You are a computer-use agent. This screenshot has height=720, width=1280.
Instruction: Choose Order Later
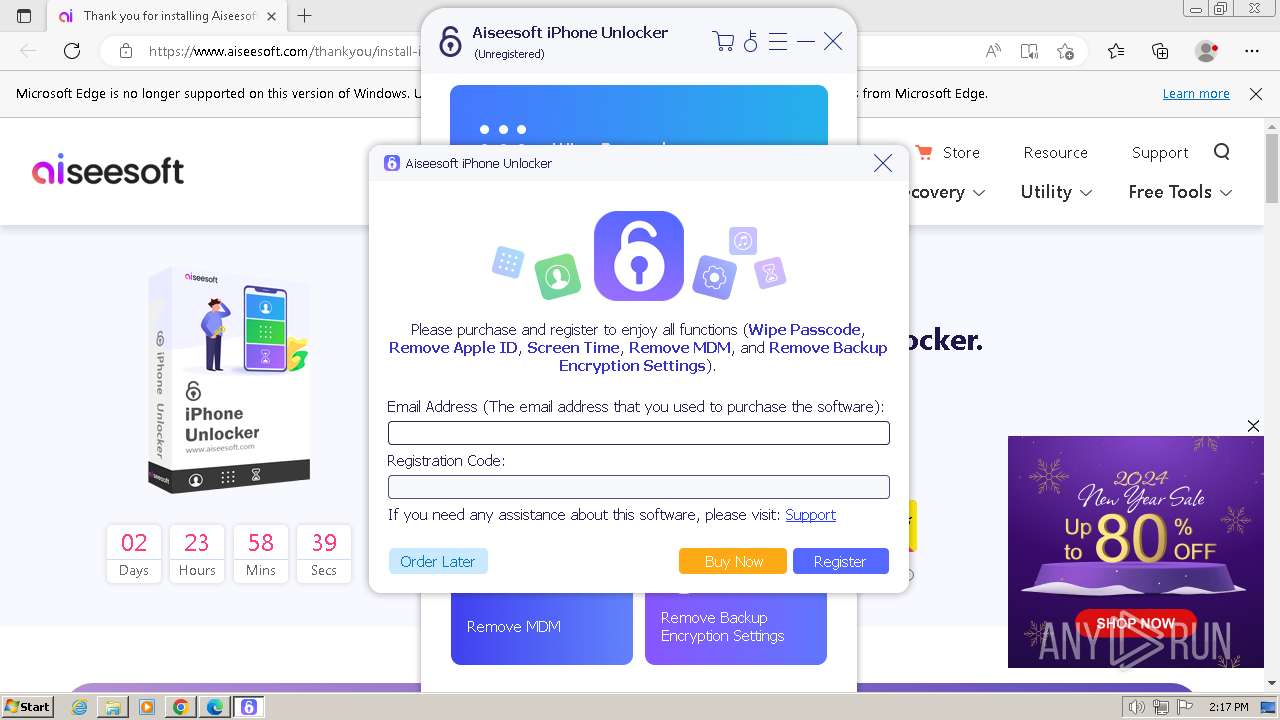(x=438, y=561)
